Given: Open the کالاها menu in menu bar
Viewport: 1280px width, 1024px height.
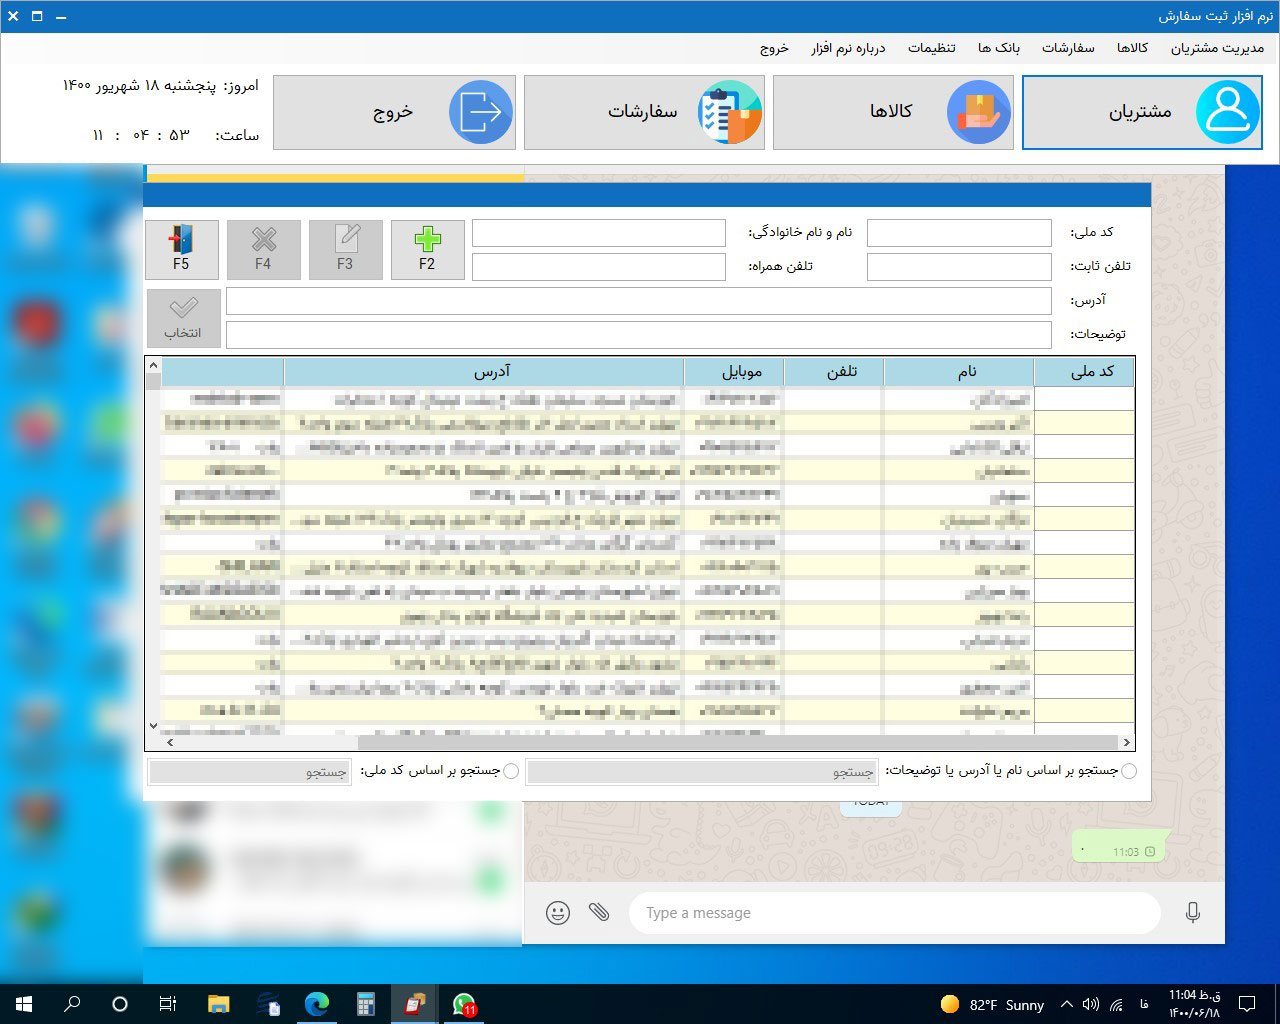Looking at the screenshot, I should click(x=1132, y=48).
